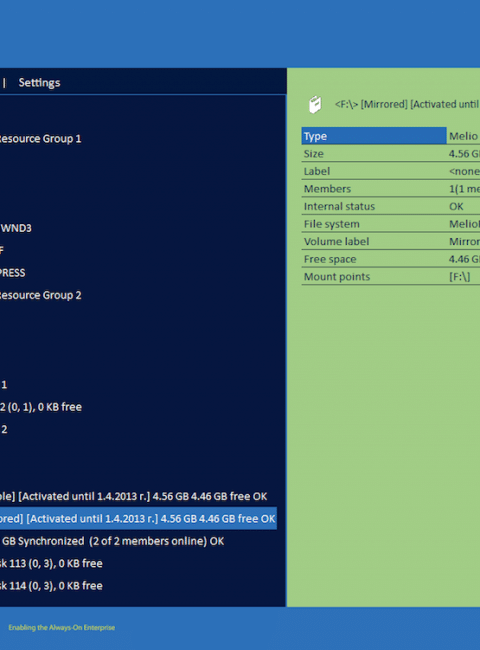
Task: Click the Internal status property row
Action: (390, 206)
